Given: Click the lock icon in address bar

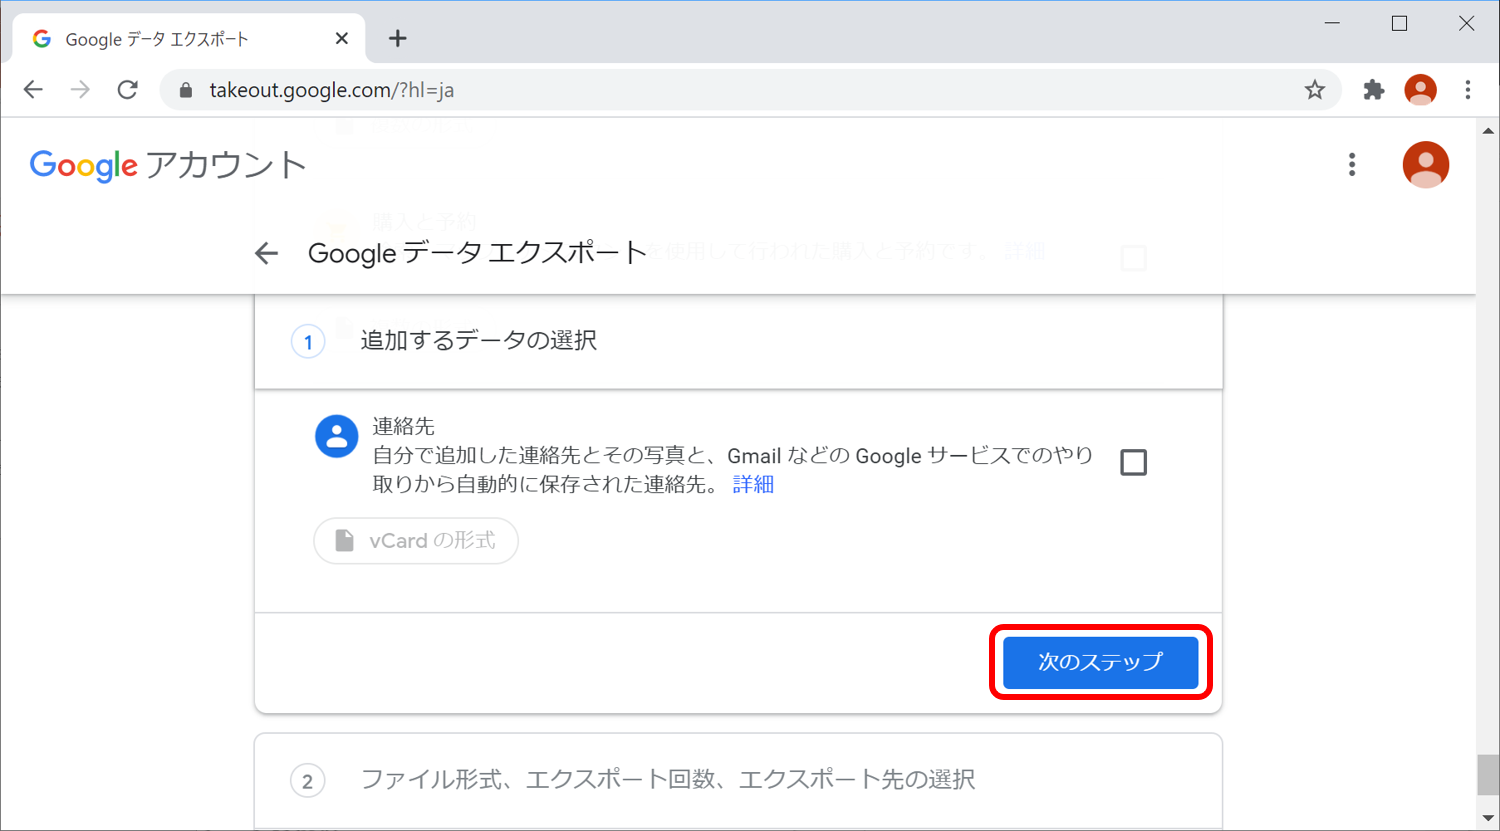Looking at the screenshot, I should [185, 90].
